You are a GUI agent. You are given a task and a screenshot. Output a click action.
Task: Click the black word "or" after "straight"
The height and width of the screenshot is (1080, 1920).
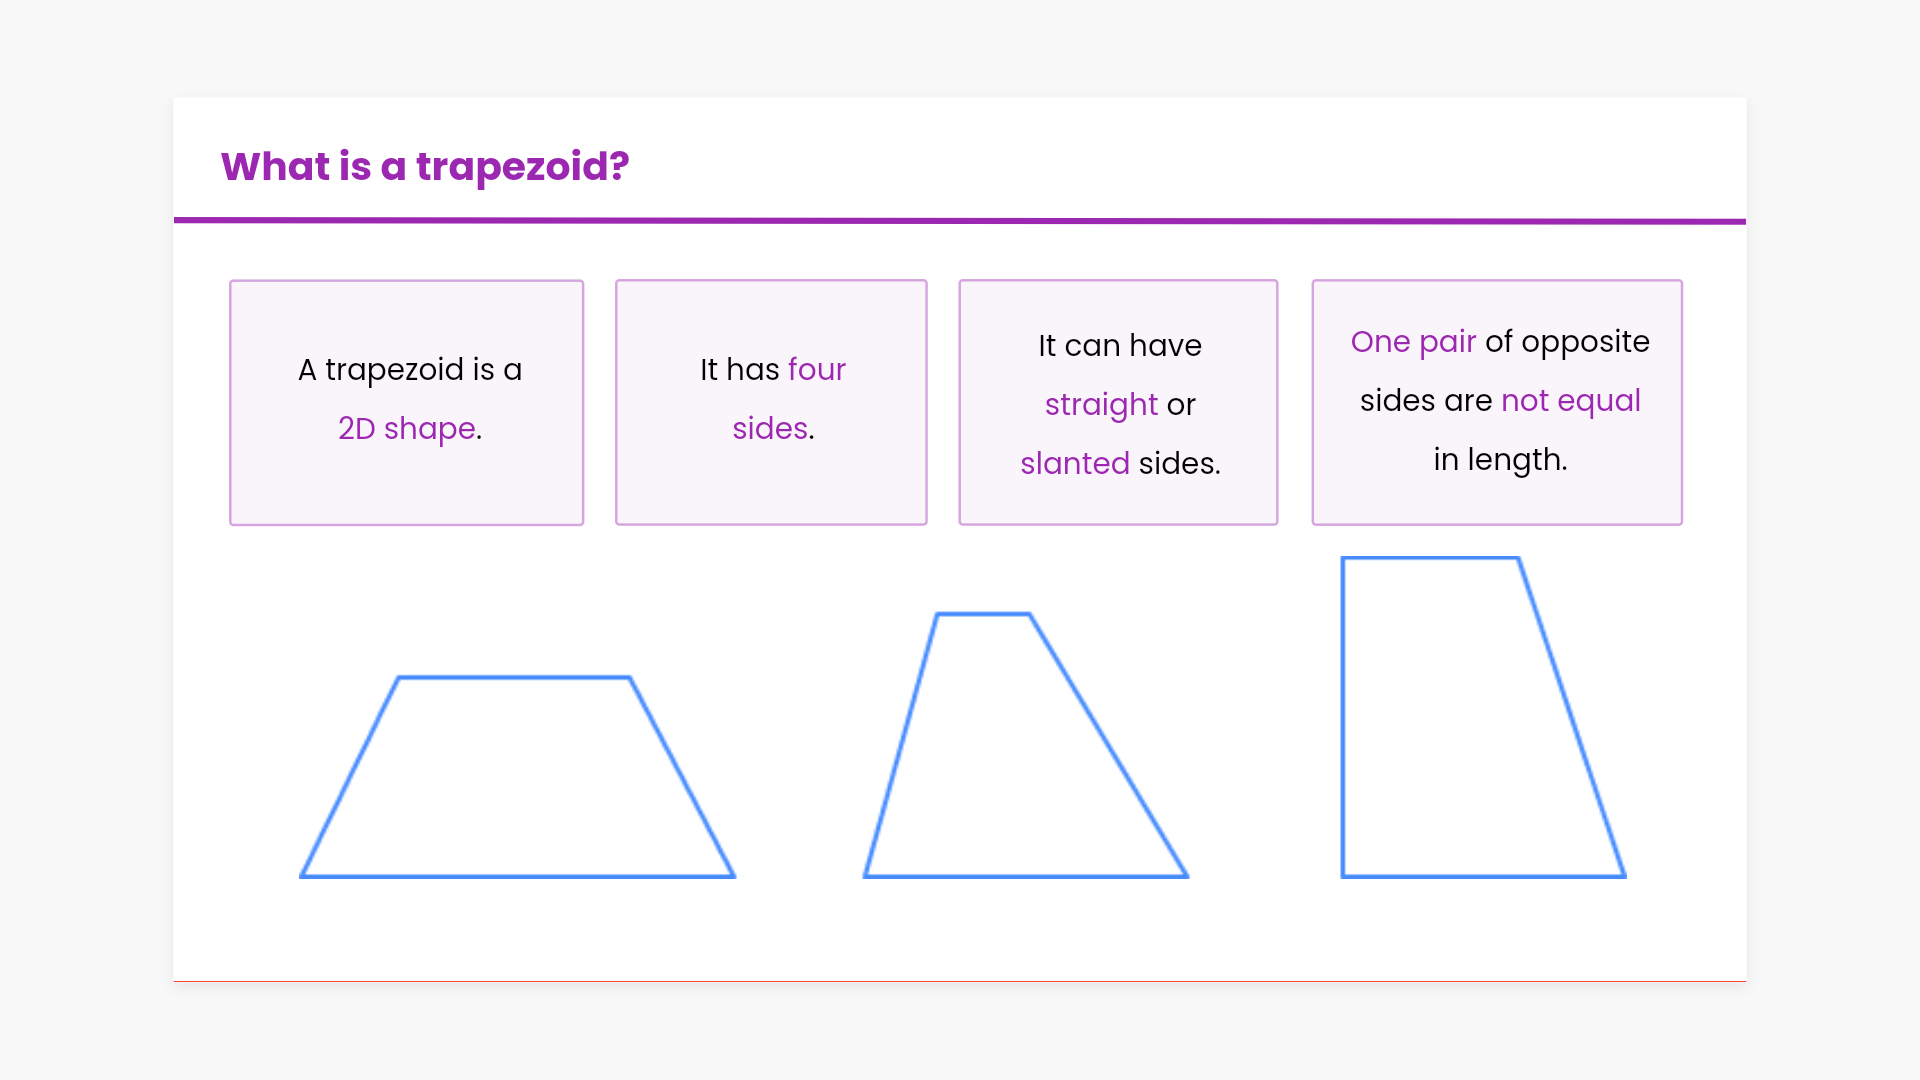tap(1181, 405)
